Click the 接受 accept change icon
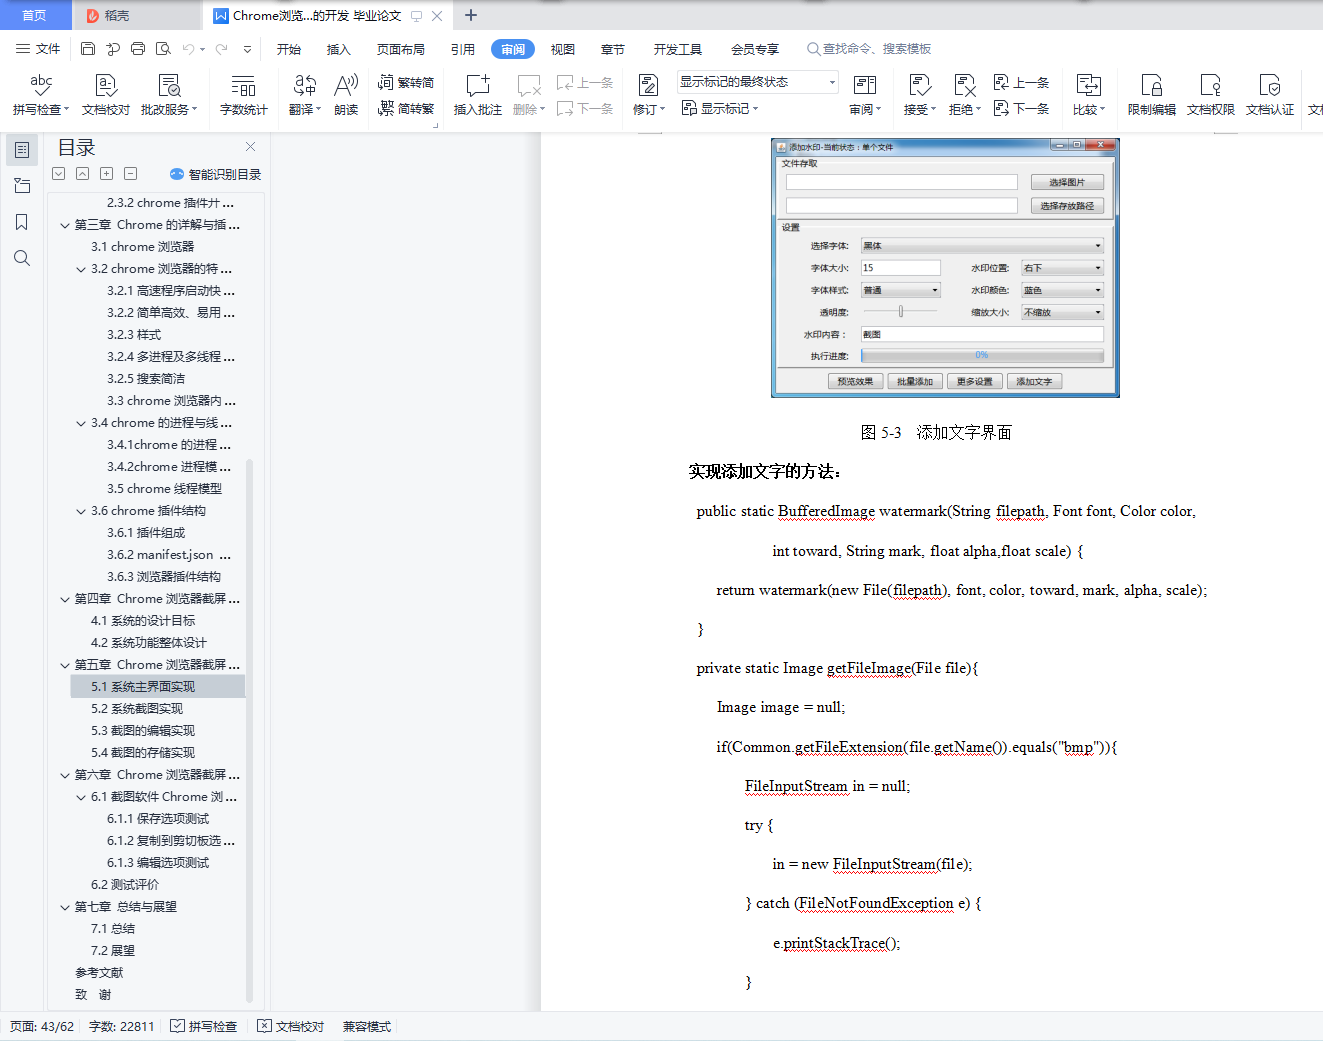 click(x=920, y=86)
